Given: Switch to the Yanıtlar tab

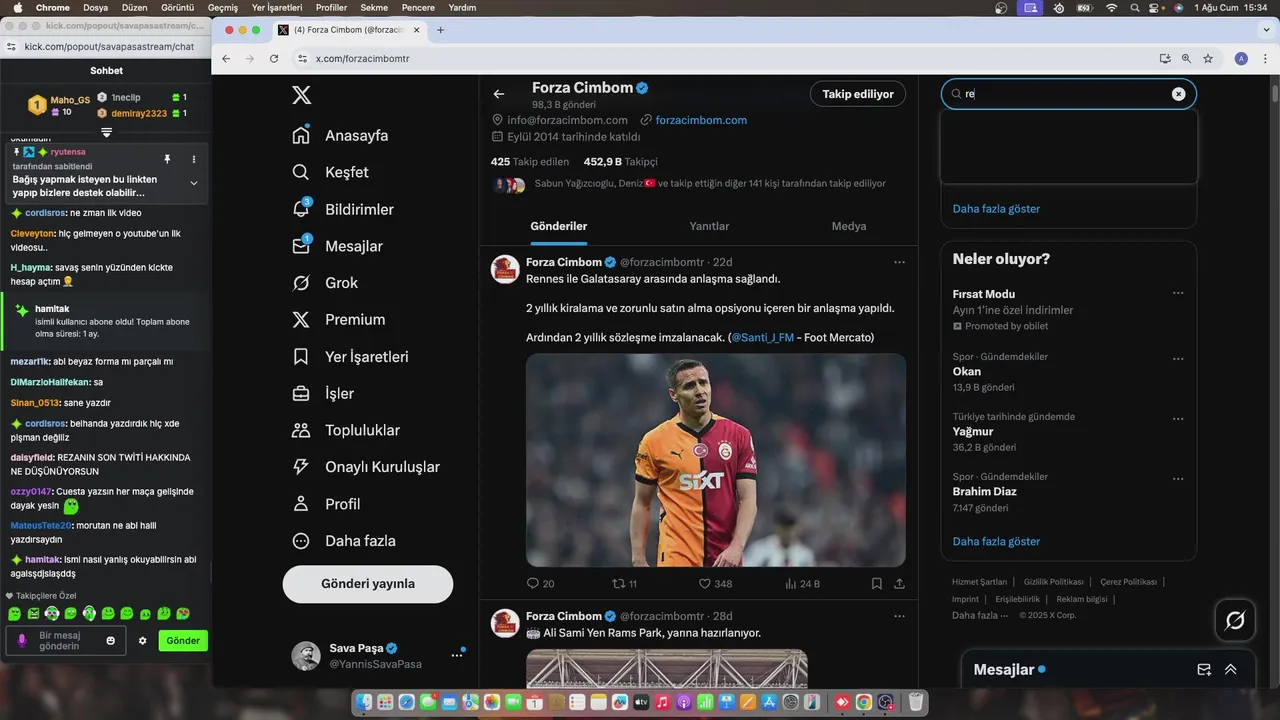Looking at the screenshot, I should pyautogui.click(x=709, y=226).
